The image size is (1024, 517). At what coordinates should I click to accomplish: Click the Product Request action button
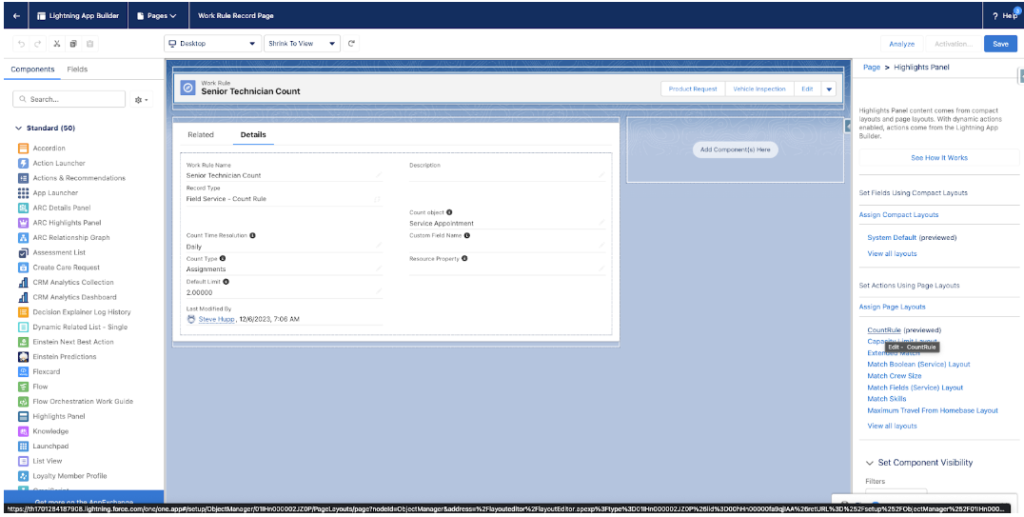tap(693, 89)
